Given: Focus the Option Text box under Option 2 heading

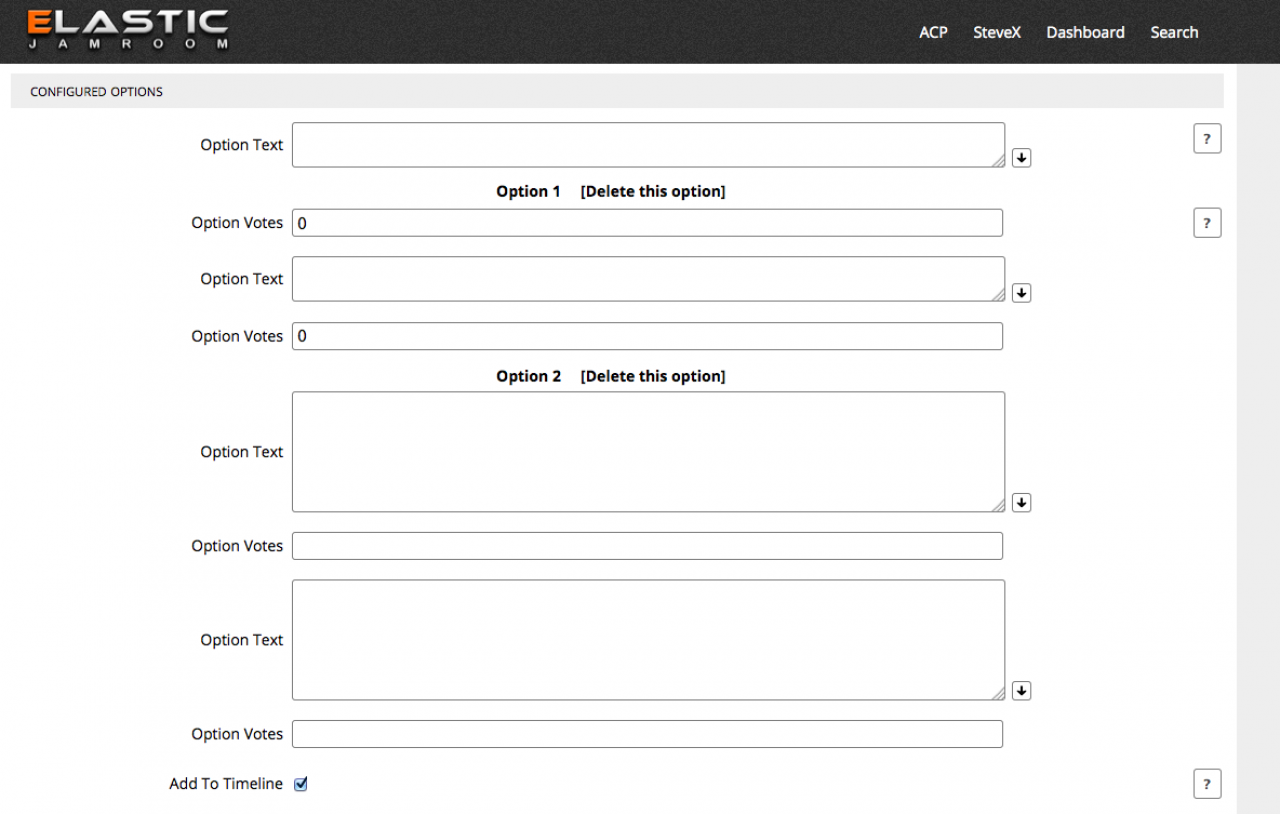Looking at the screenshot, I should (x=647, y=452).
